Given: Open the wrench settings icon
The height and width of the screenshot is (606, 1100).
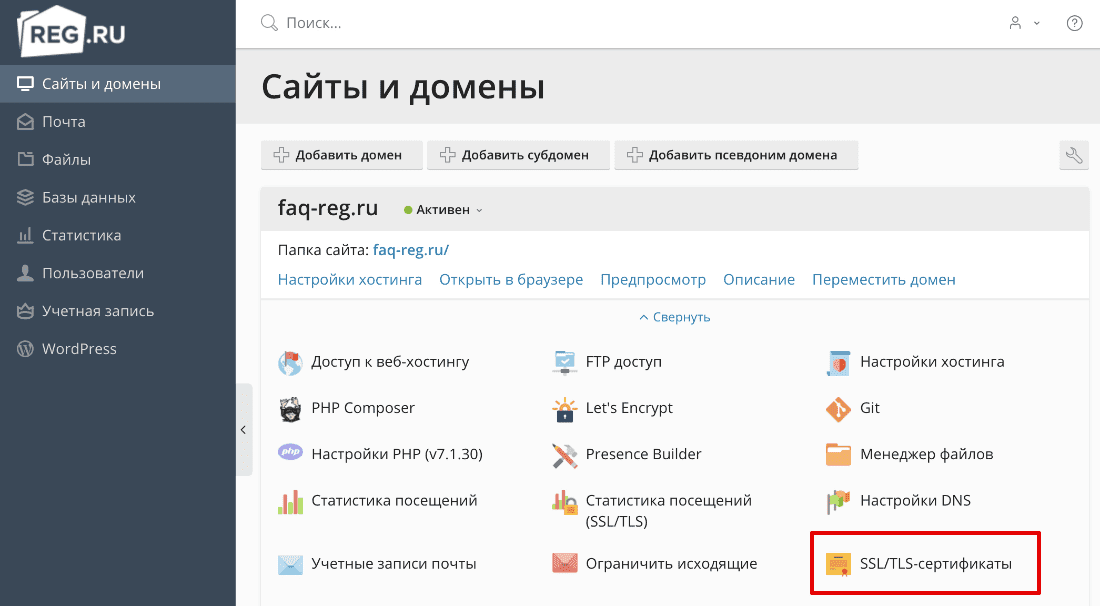Looking at the screenshot, I should coord(1074,155).
